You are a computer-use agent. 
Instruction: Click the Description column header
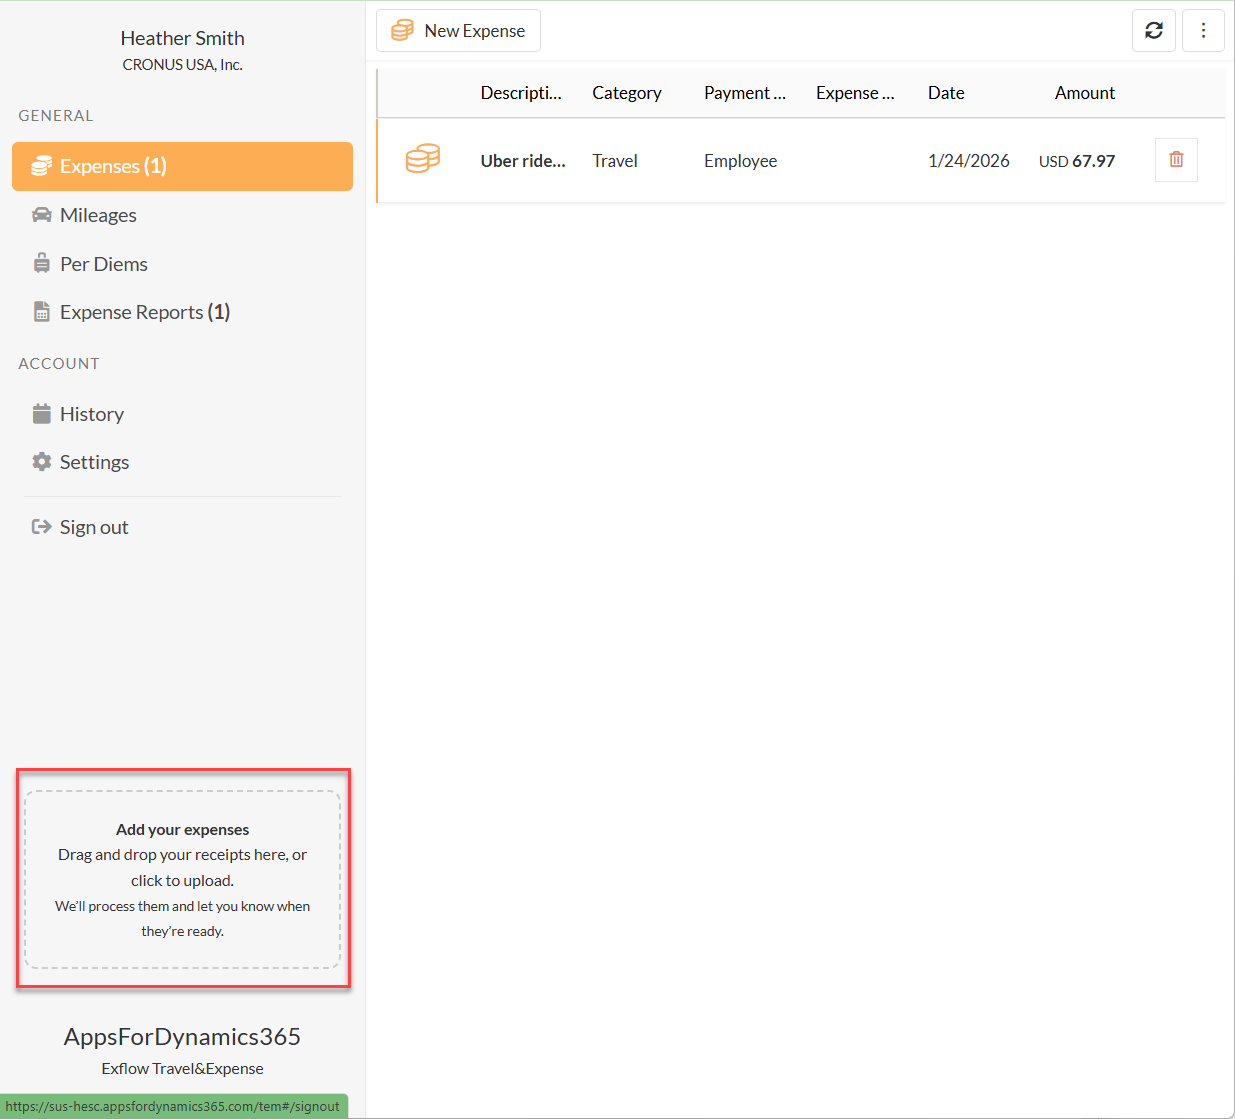(520, 93)
